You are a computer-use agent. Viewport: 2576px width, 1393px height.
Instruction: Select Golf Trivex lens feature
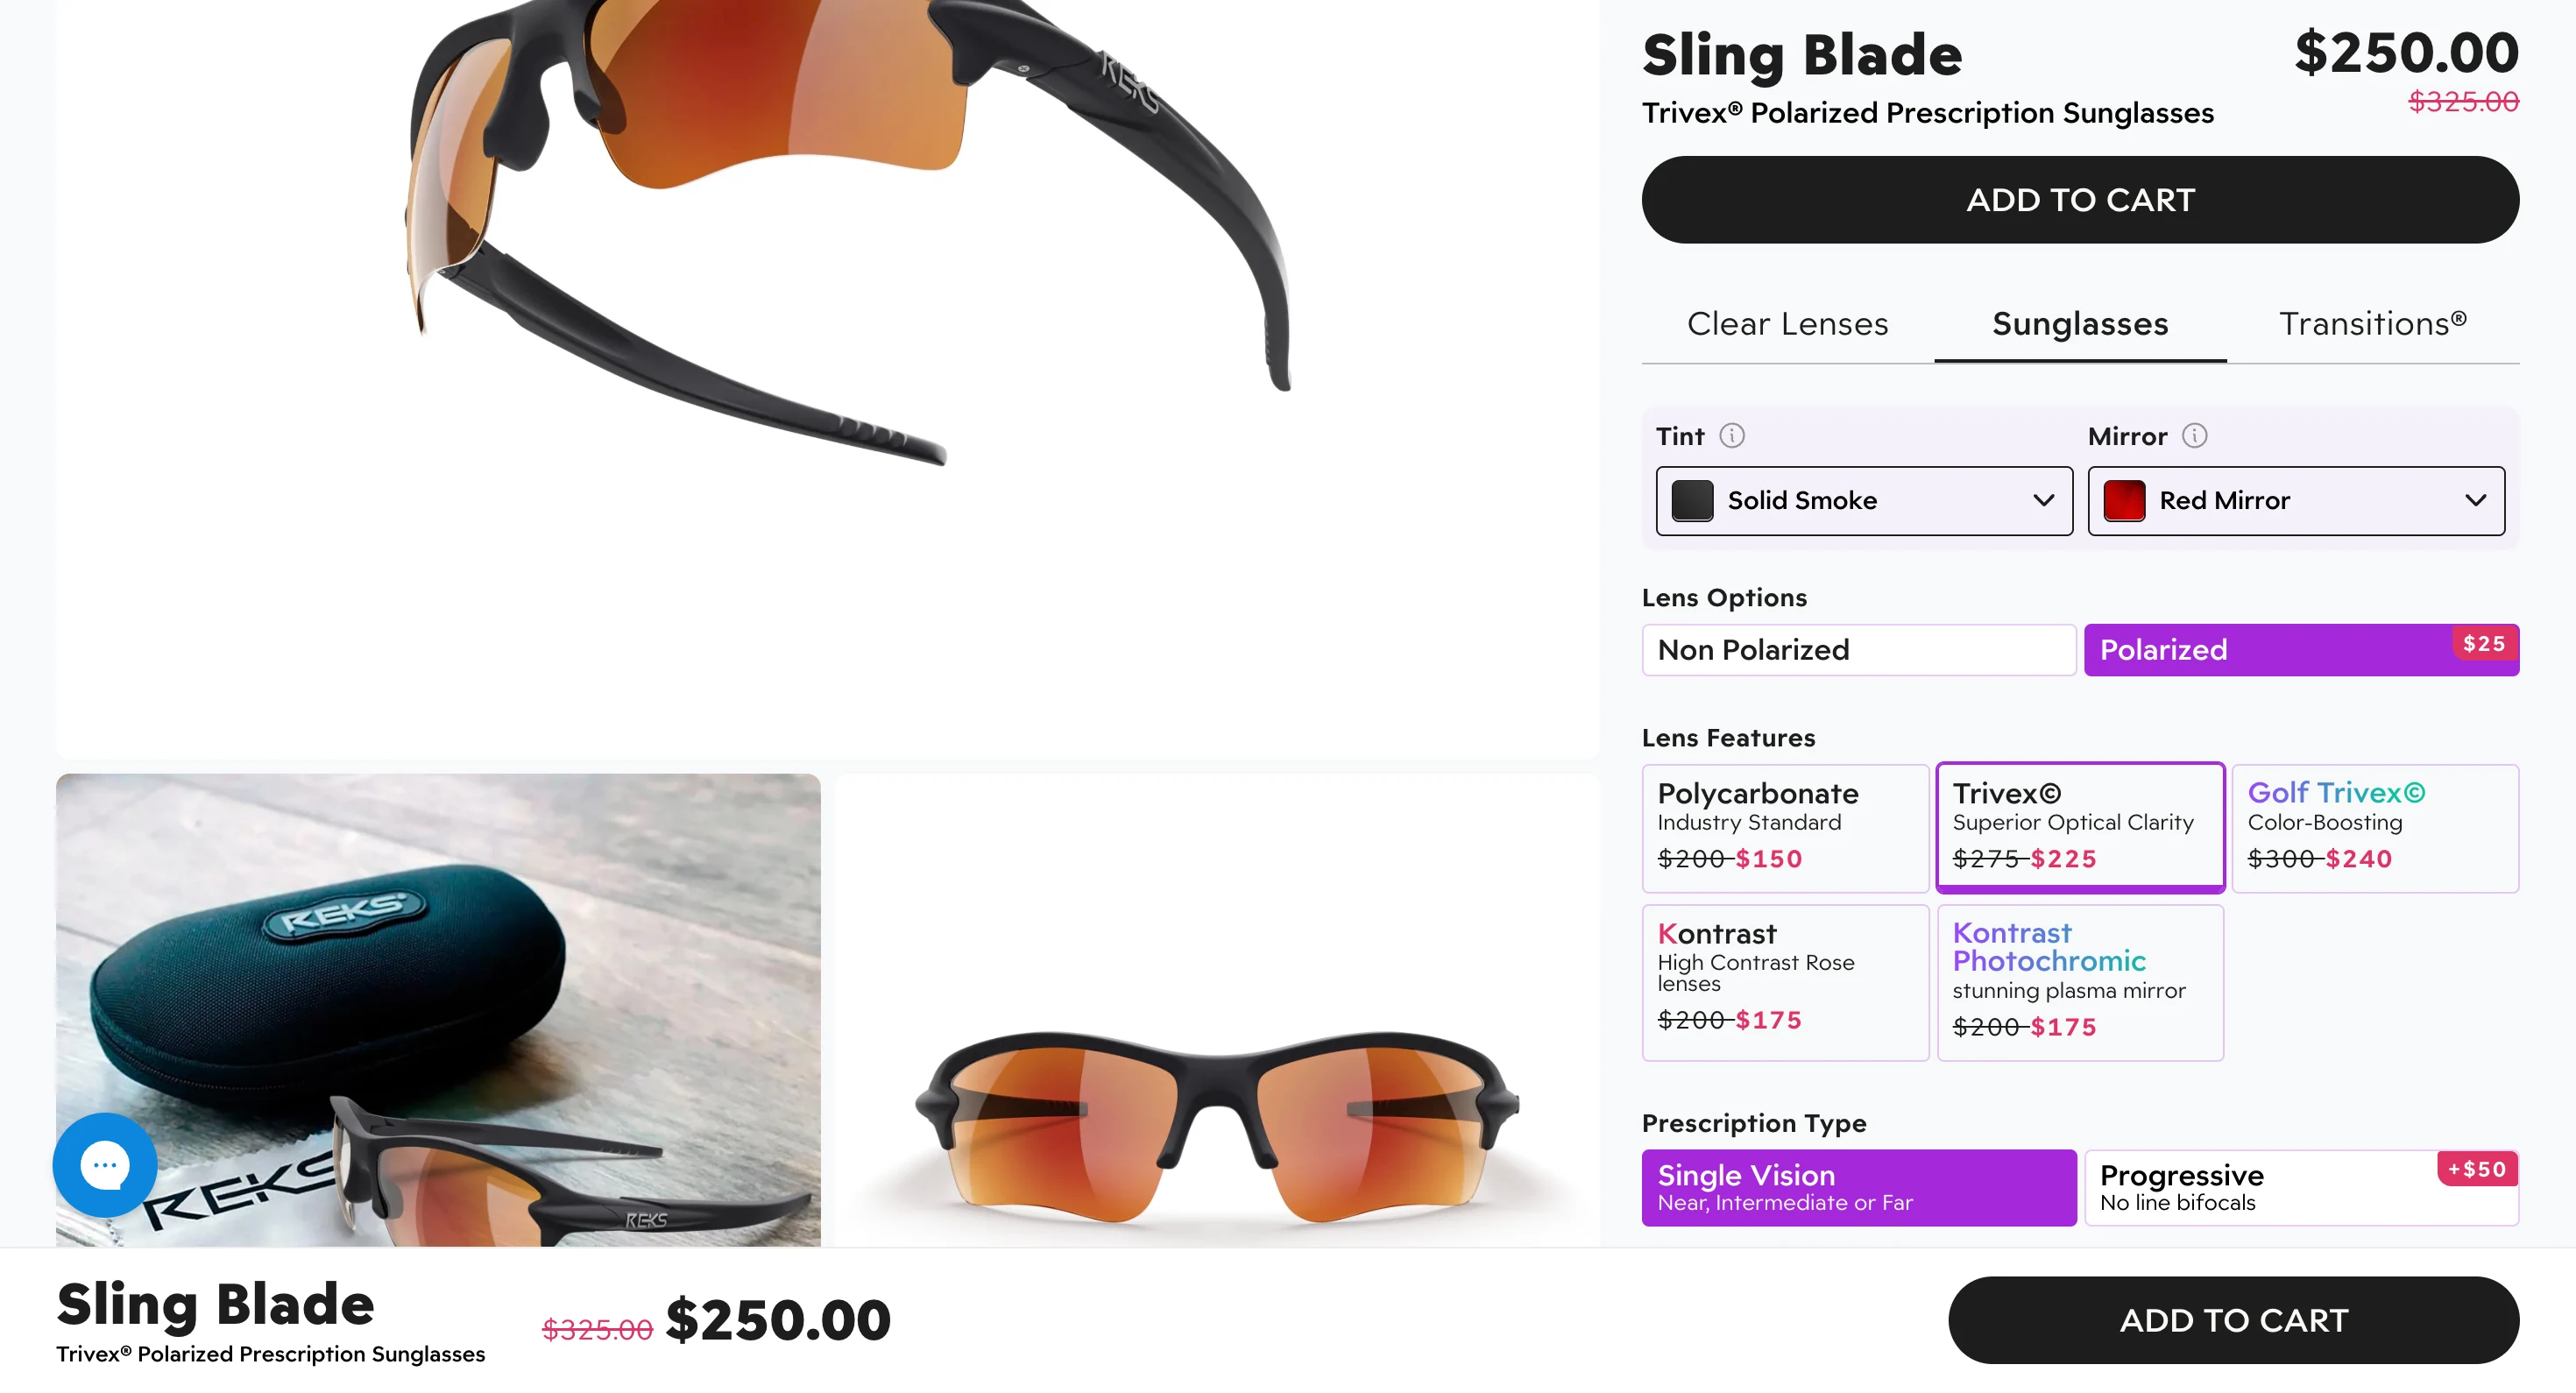point(2375,828)
